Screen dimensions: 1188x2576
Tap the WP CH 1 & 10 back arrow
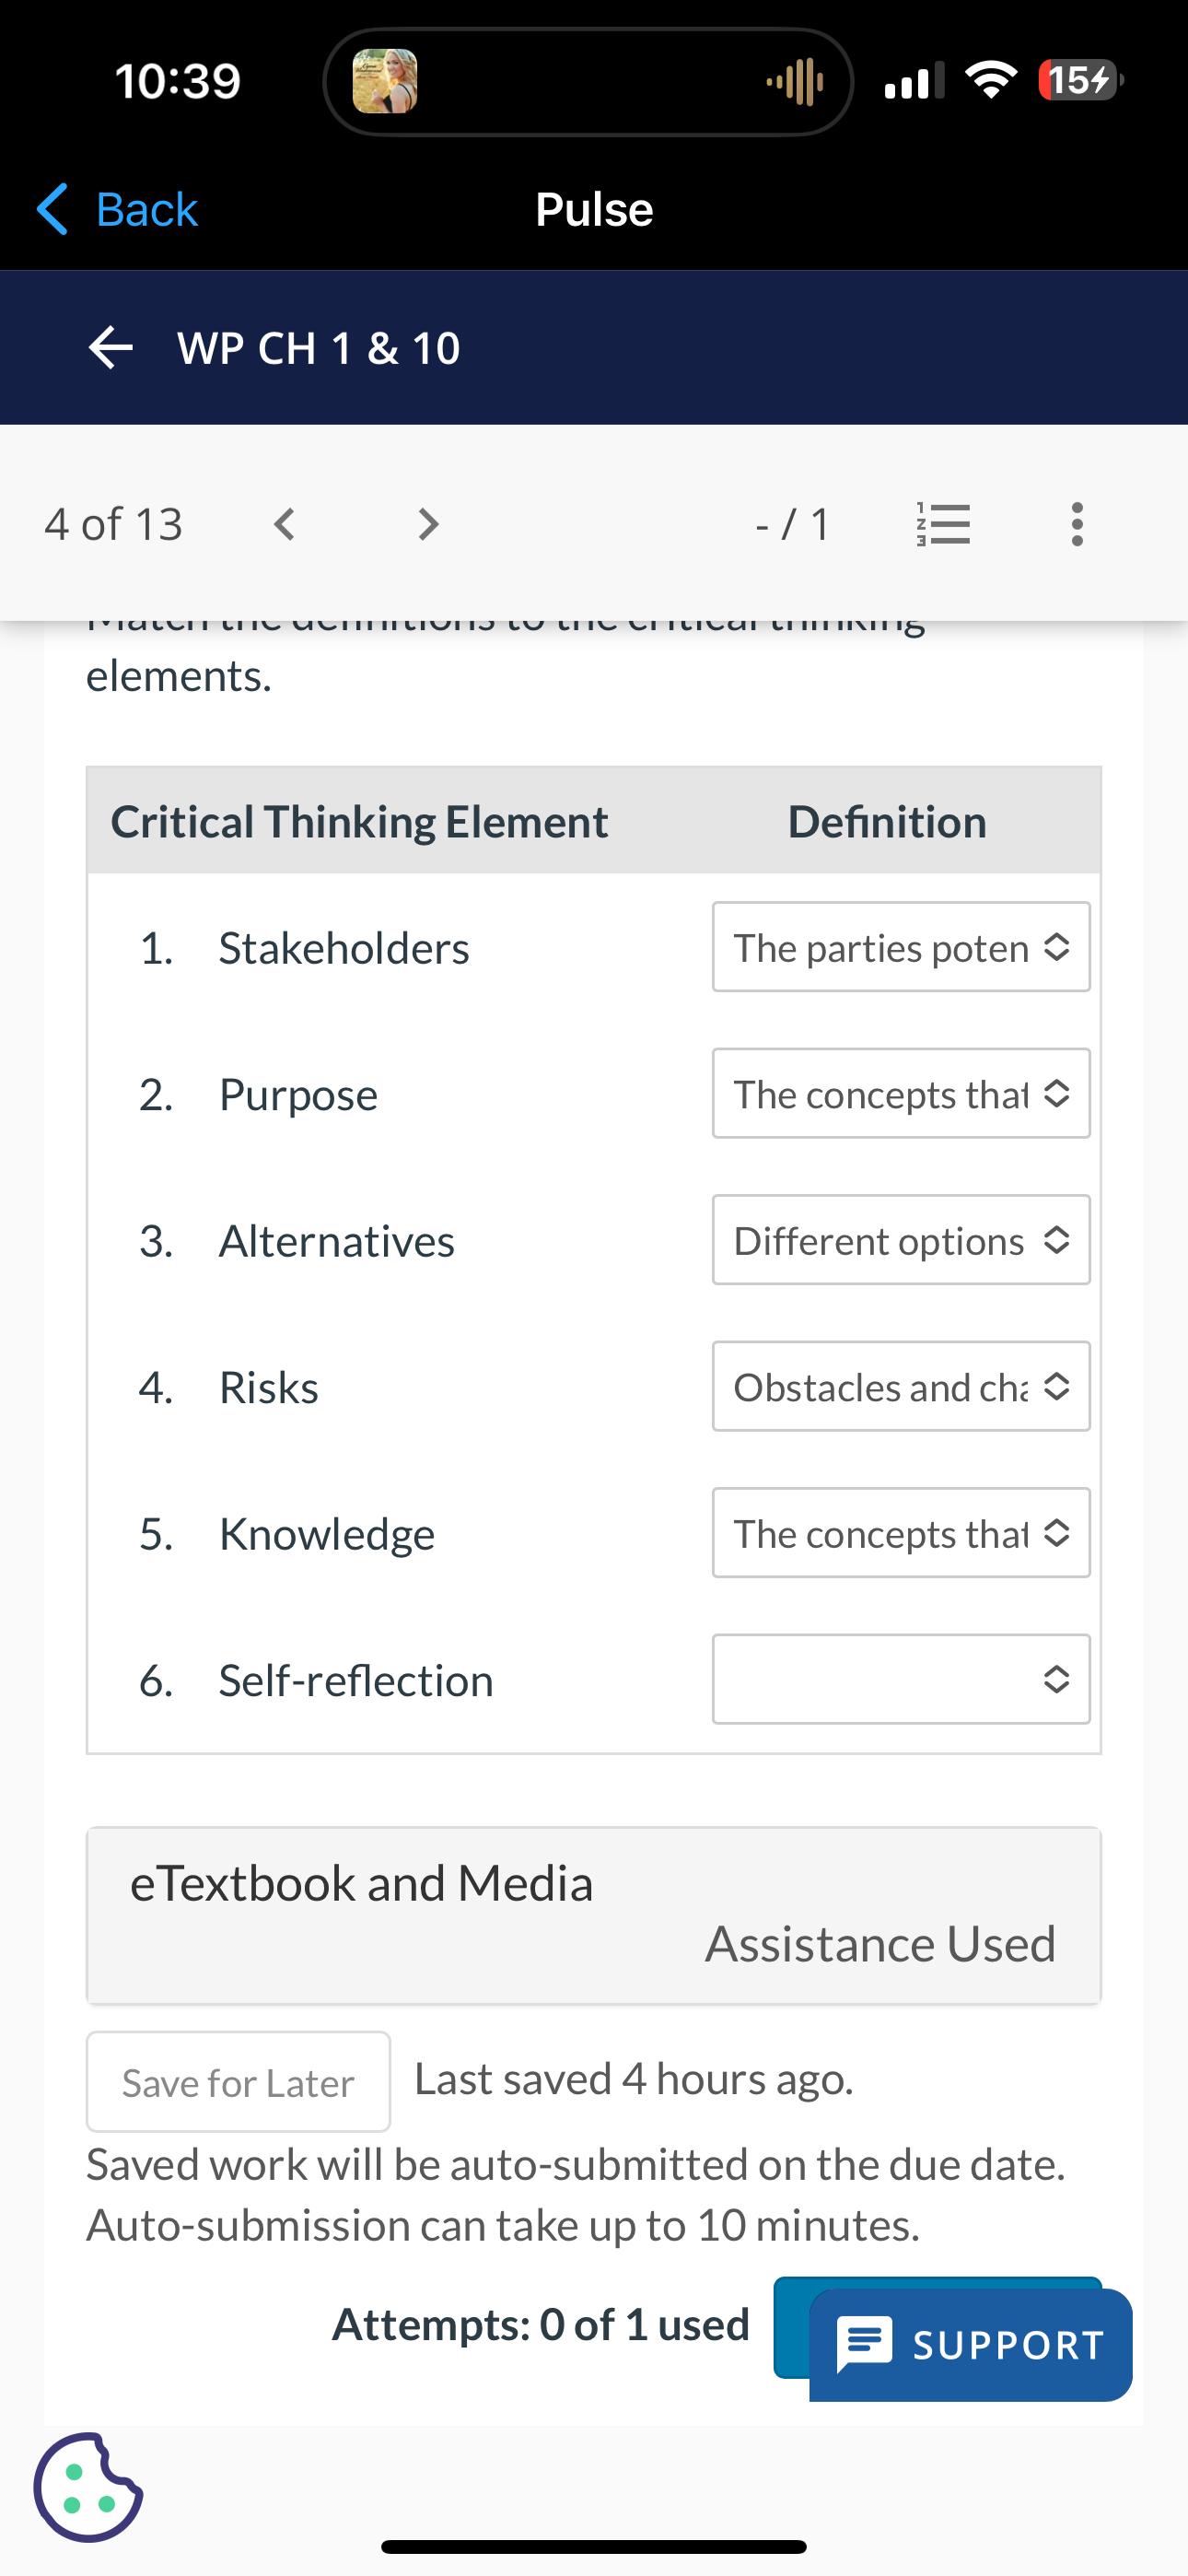pos(110,348)
